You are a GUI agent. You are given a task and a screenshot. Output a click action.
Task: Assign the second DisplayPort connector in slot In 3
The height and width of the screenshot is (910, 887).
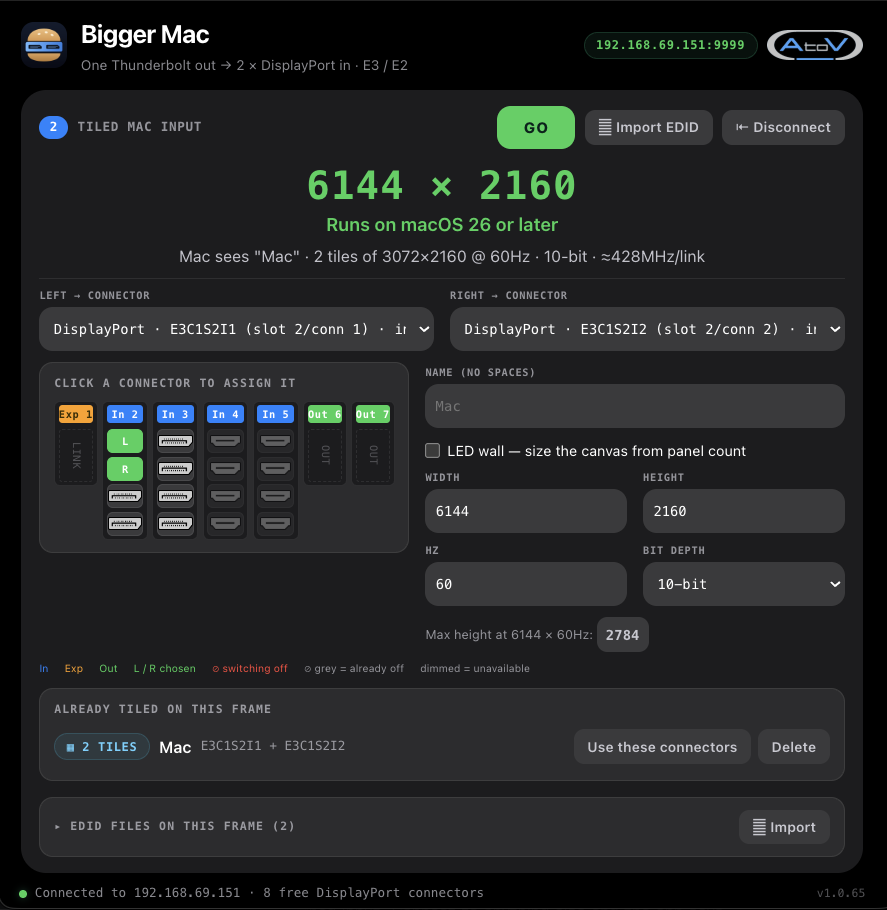coord(175,469)
